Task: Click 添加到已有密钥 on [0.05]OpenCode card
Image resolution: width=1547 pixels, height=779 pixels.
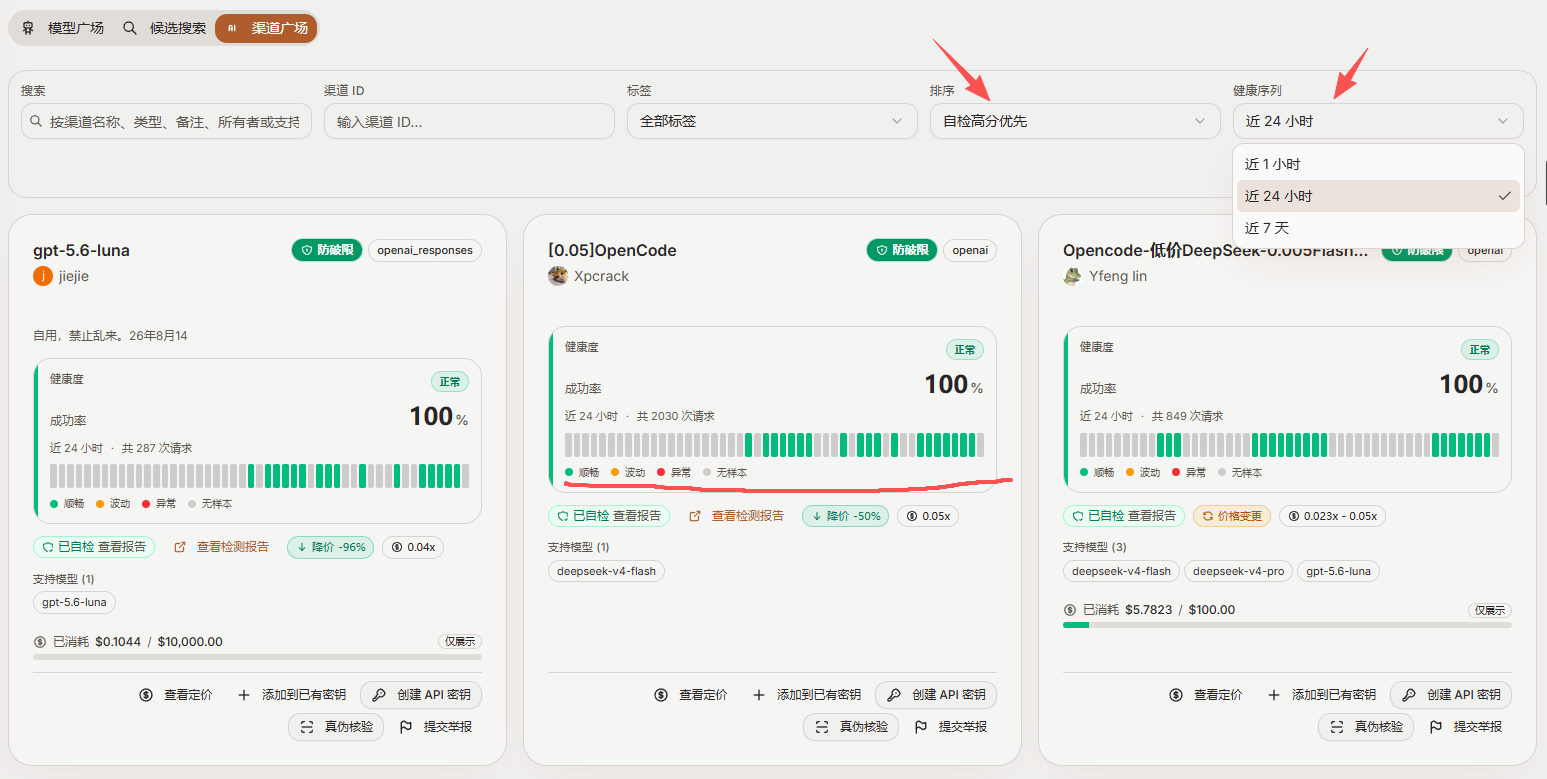Action: pos(807,695)
